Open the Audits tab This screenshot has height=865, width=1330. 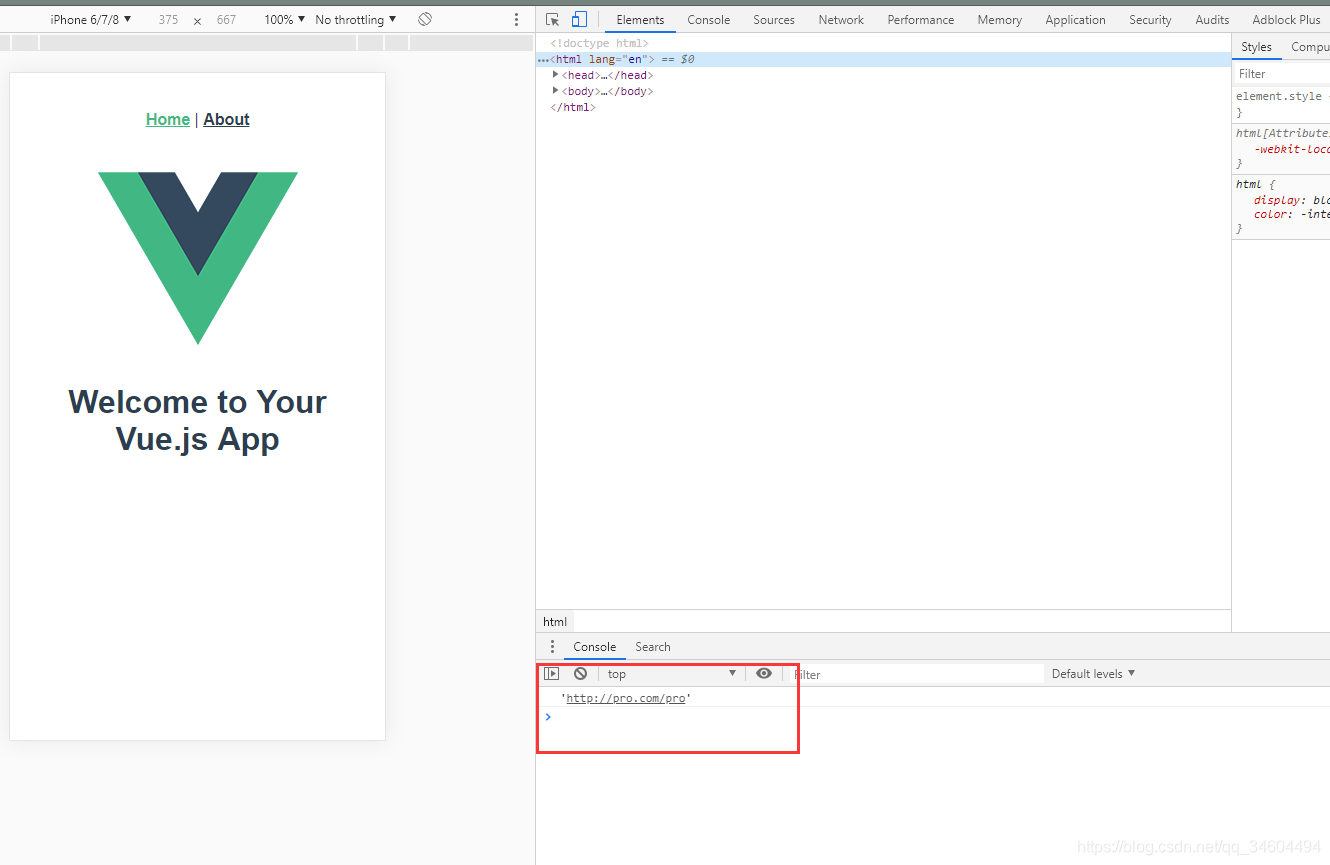click(x=1212, y=19)
